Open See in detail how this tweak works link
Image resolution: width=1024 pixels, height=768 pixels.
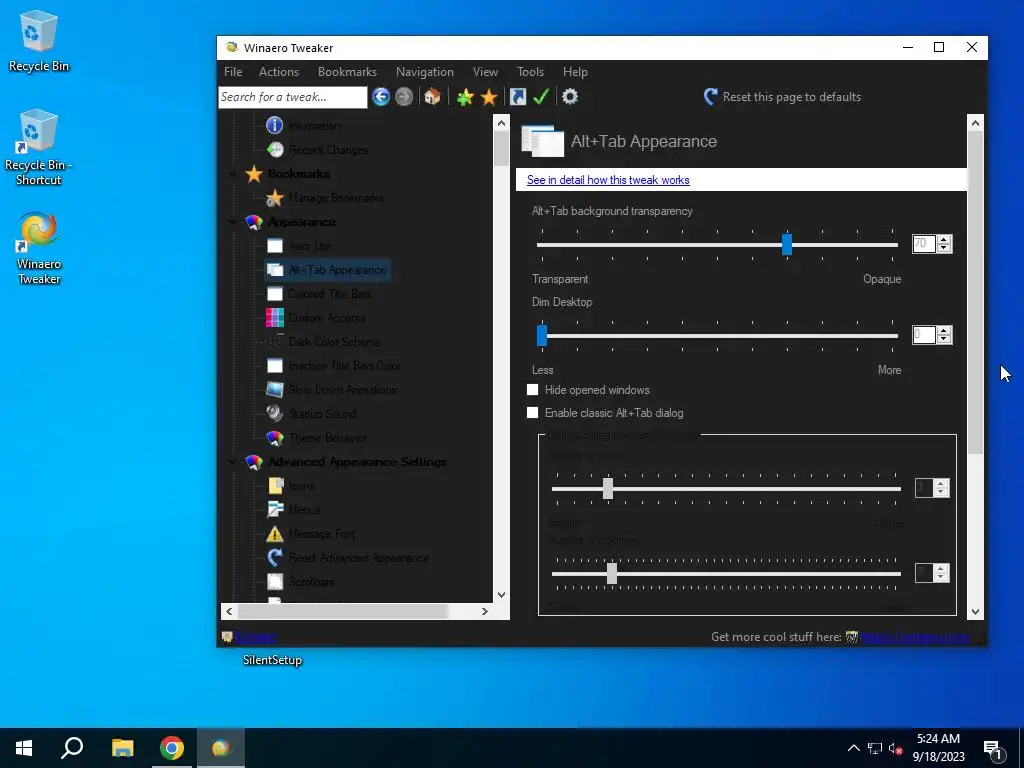608,180
